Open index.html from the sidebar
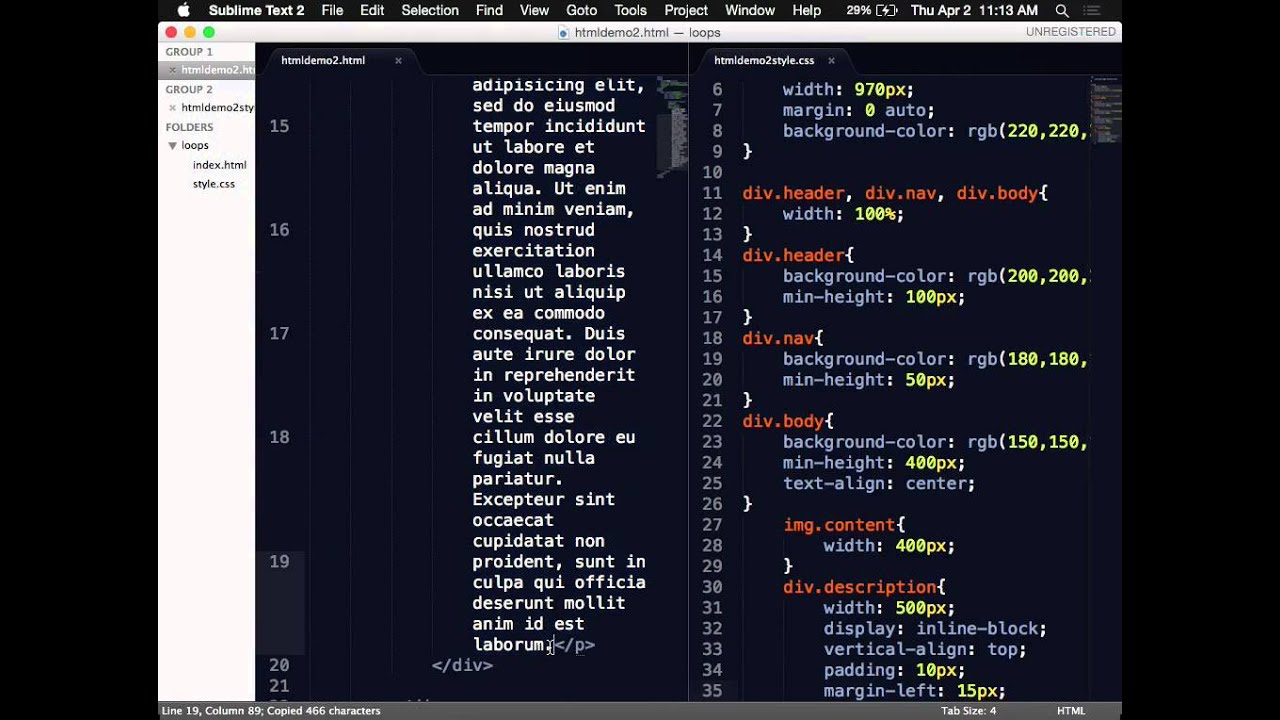 (219, 165)
